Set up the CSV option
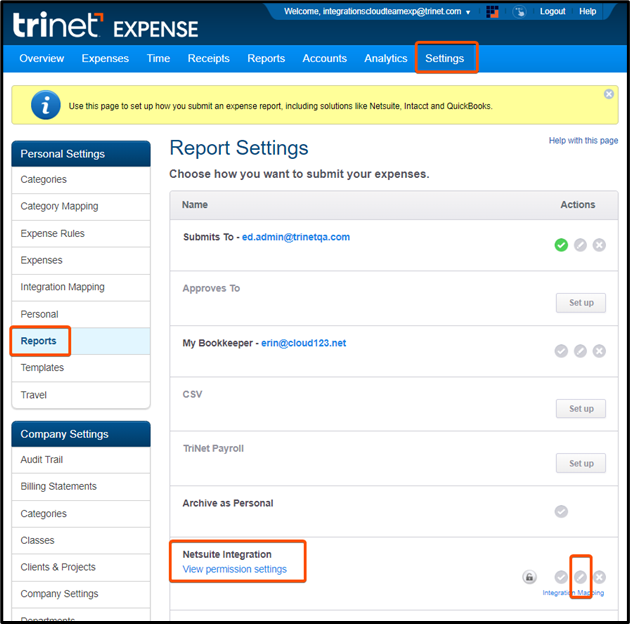This screenshot has width=630, height=624. 581,409
